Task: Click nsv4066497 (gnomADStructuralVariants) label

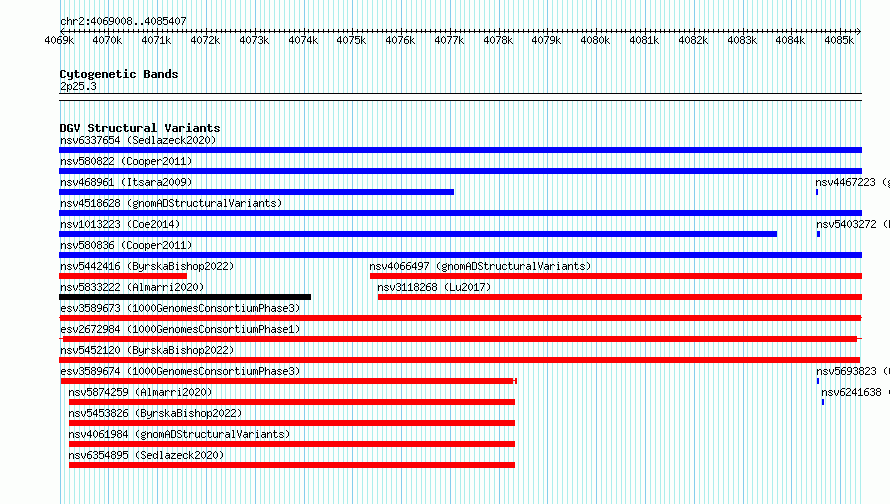Action: (480, 266)
